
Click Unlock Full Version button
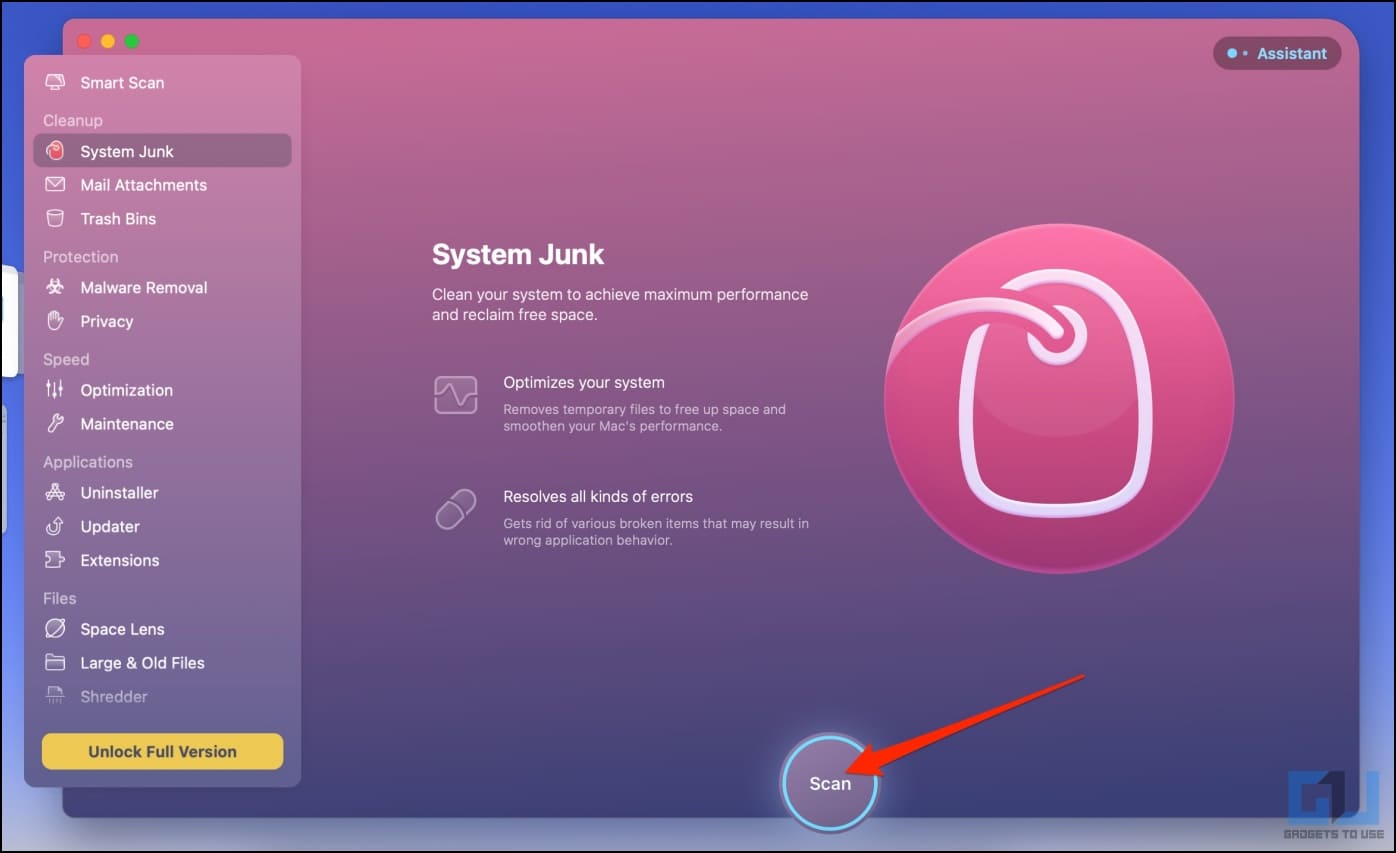(x=162, y=752)
